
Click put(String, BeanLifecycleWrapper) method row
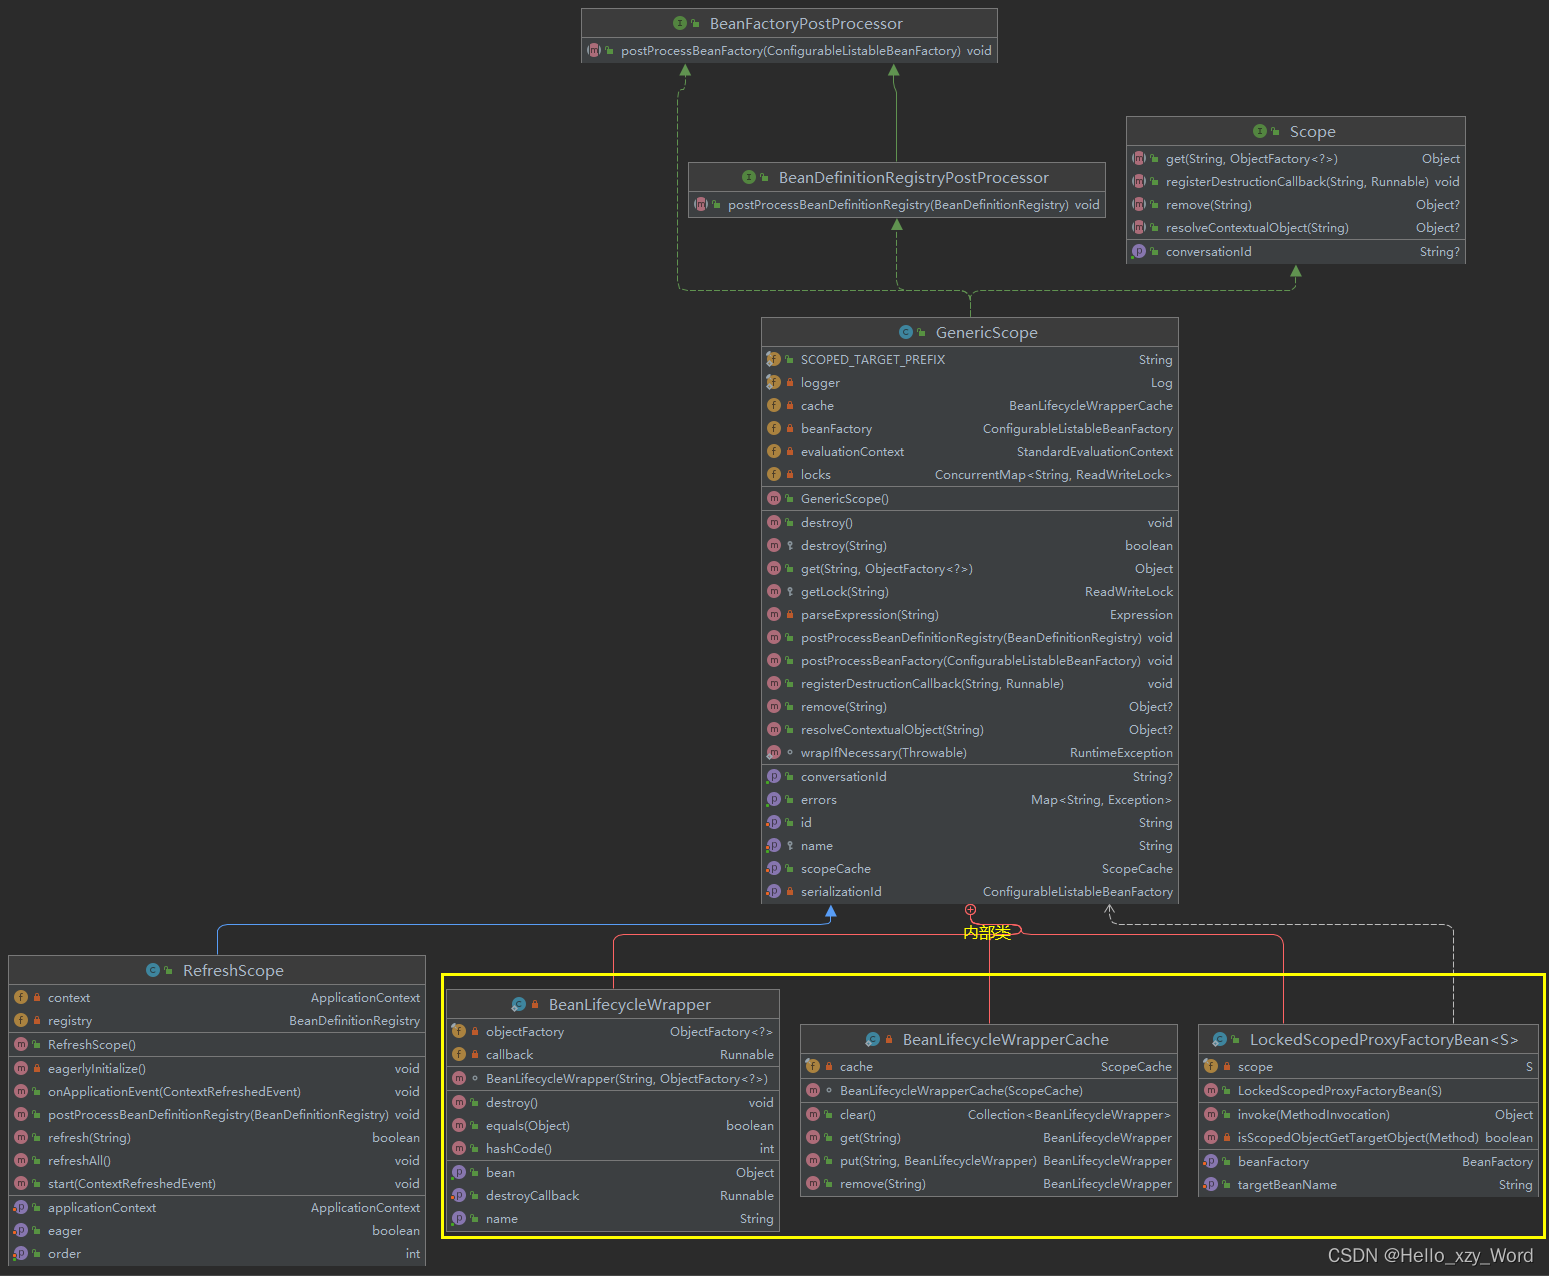[989, 1161]
